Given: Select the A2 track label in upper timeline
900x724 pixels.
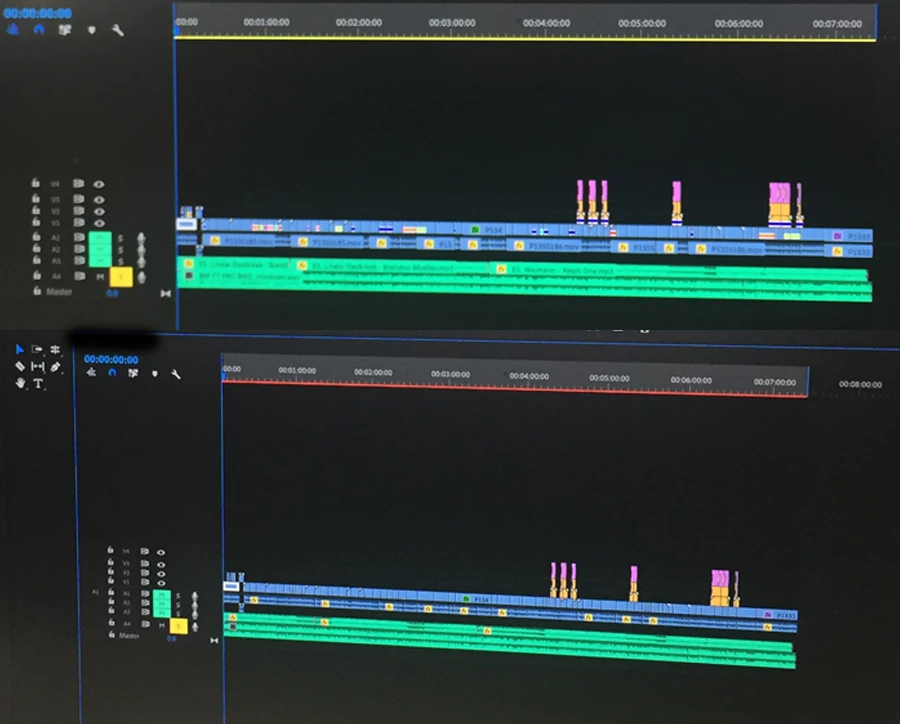Looking at the screenshot, I should [x=56, y=249].
